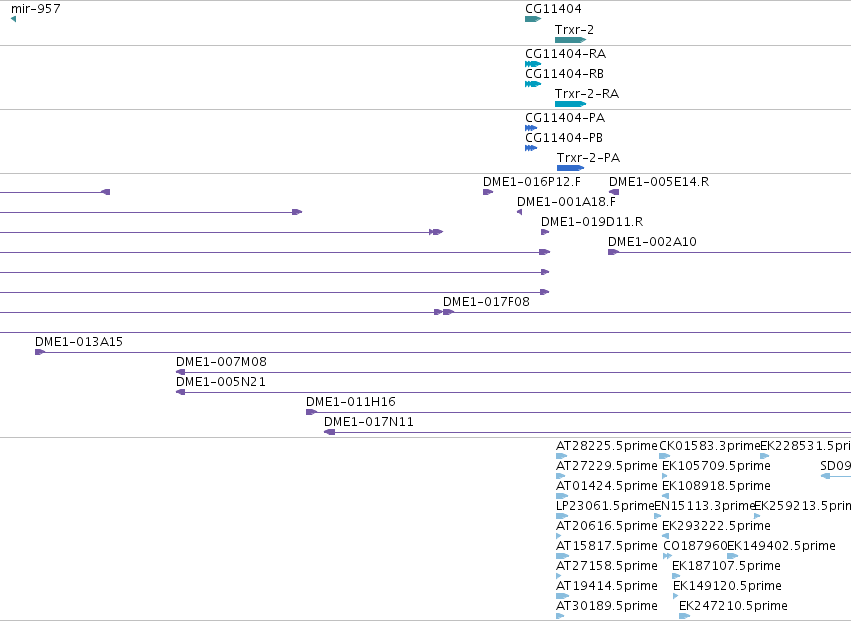Click the DME1-017F08 label
The width and height of the screenshot is (851, 621).
coord(486,302)
